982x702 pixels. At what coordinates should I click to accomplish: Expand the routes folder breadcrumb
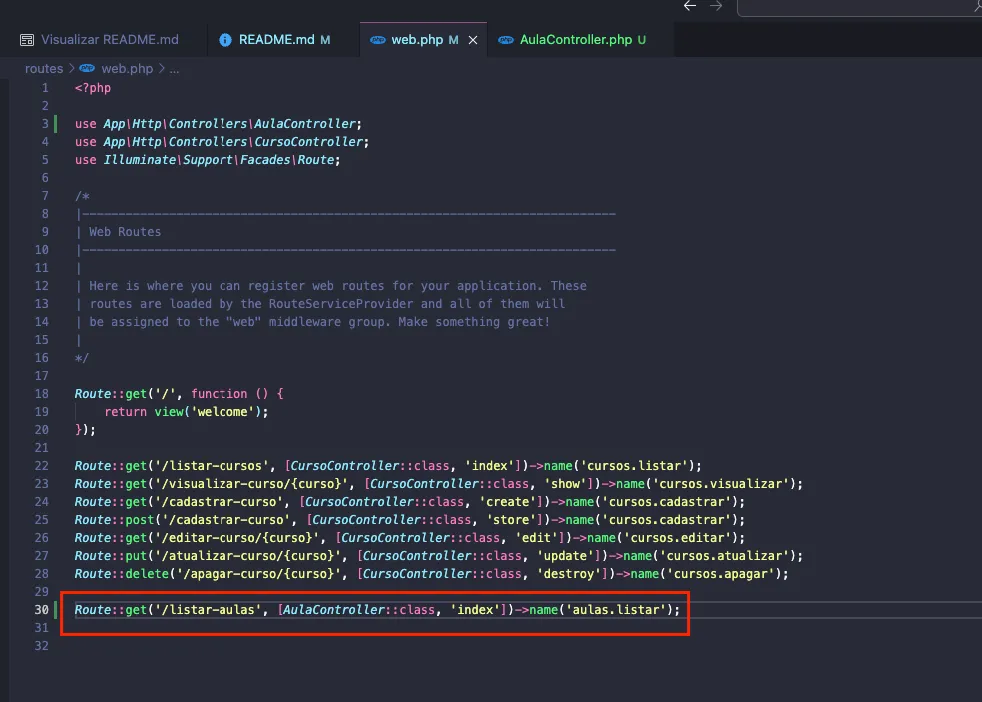click(x=43, y=69)
